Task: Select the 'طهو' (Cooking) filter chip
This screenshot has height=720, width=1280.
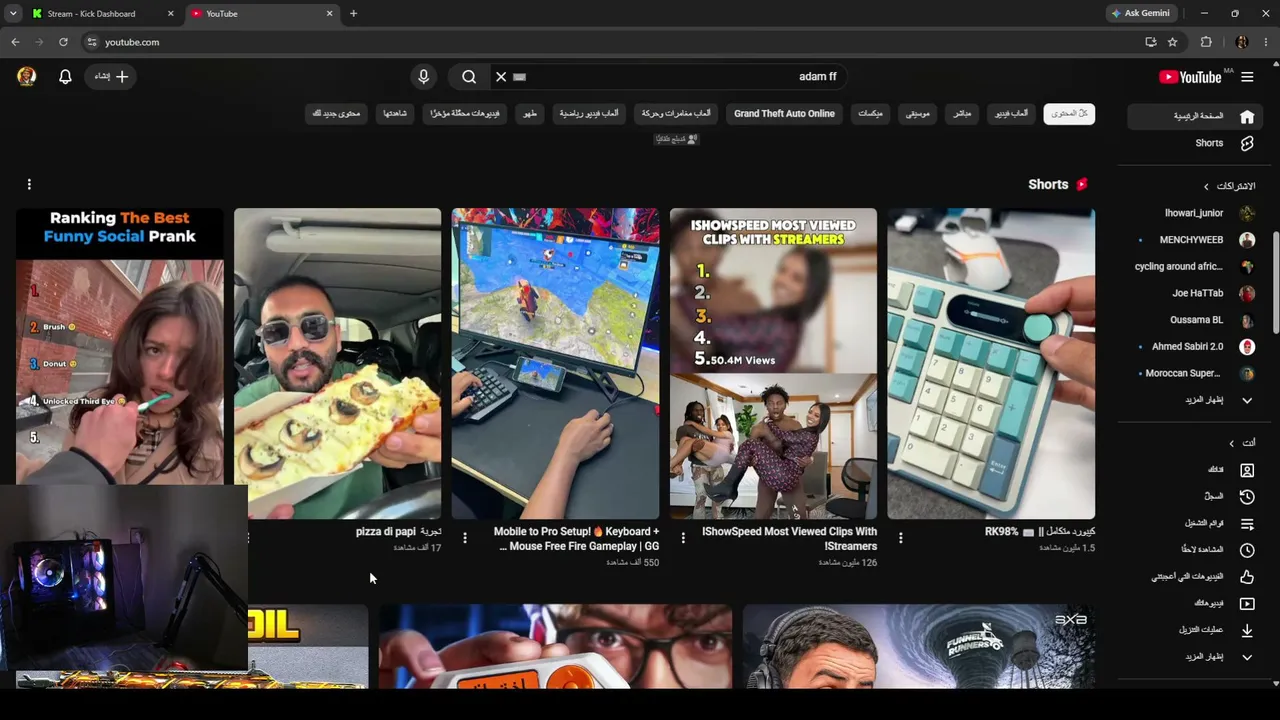Action: 530,114
